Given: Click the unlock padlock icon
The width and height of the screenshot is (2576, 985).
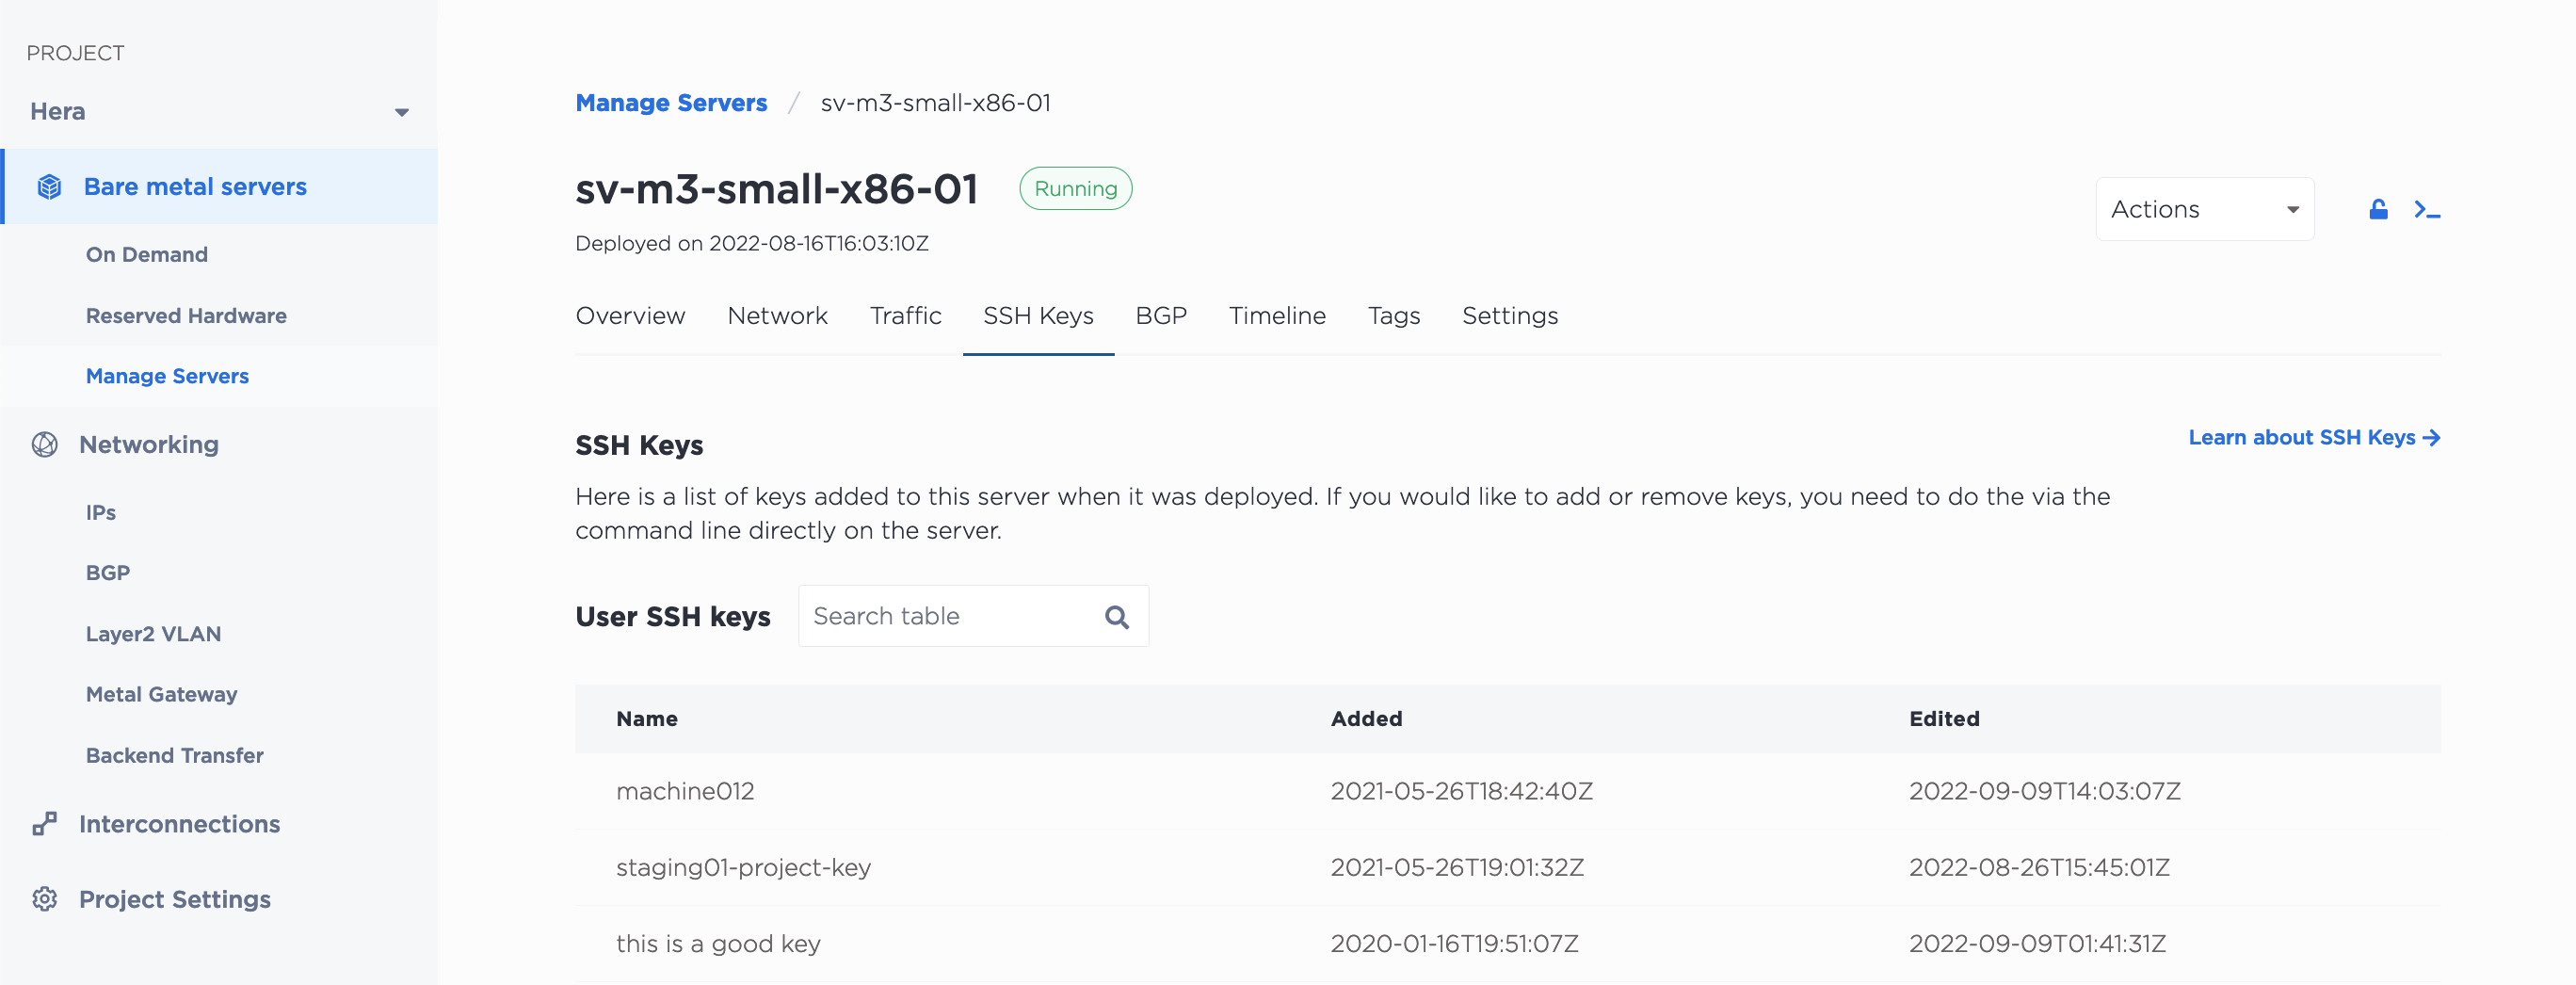Looking at the screenshot, I should [x=2378, y=209].
